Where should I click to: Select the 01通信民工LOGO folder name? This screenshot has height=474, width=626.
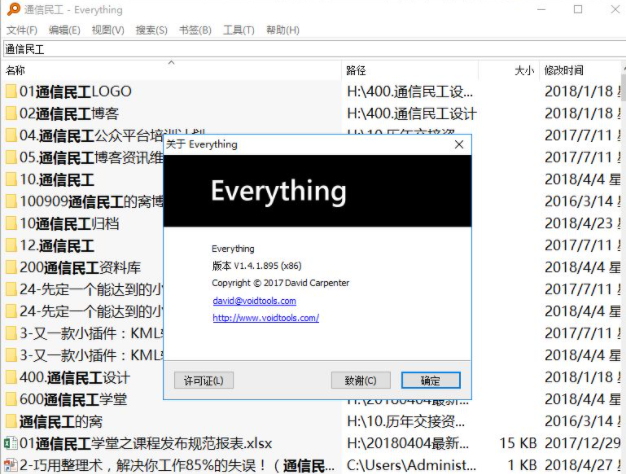pyautogui.click(x=75, y=91)
